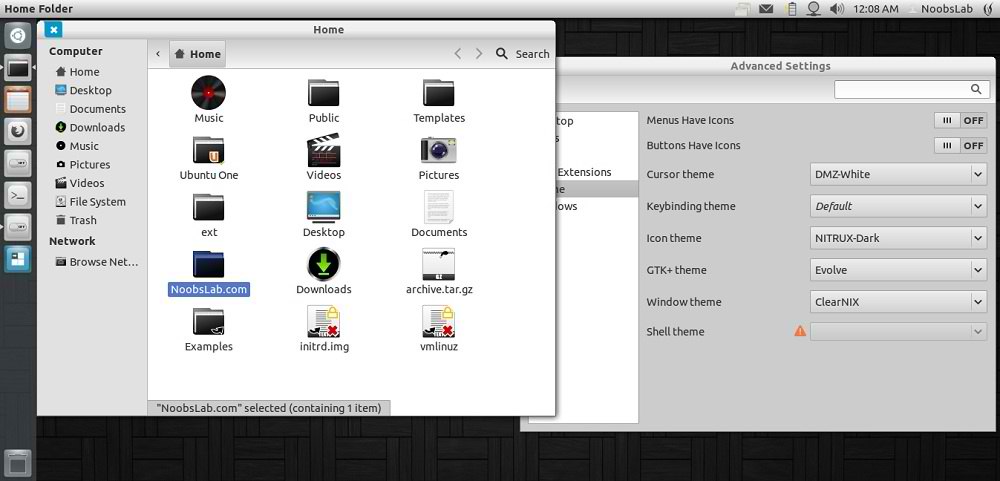Open the Keybinding theme dropdown

click(x=898, y=206)
